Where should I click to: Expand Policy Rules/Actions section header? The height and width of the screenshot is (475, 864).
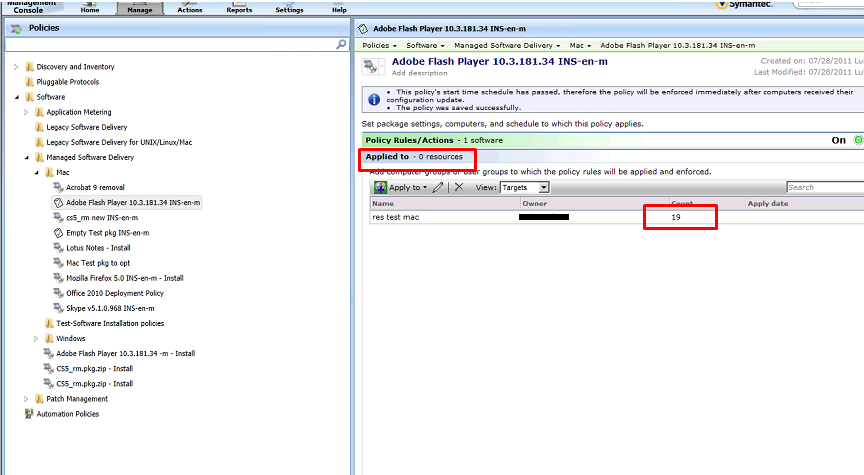pos(612,141)
